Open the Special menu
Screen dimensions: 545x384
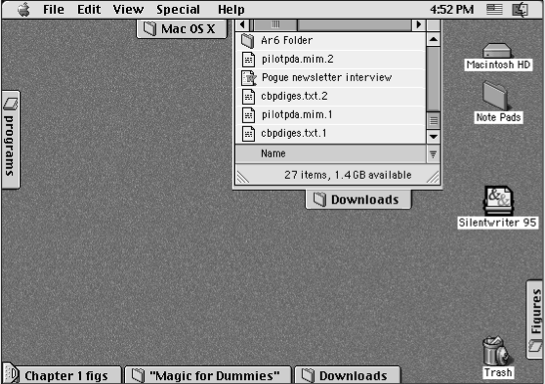click(178, 10)
